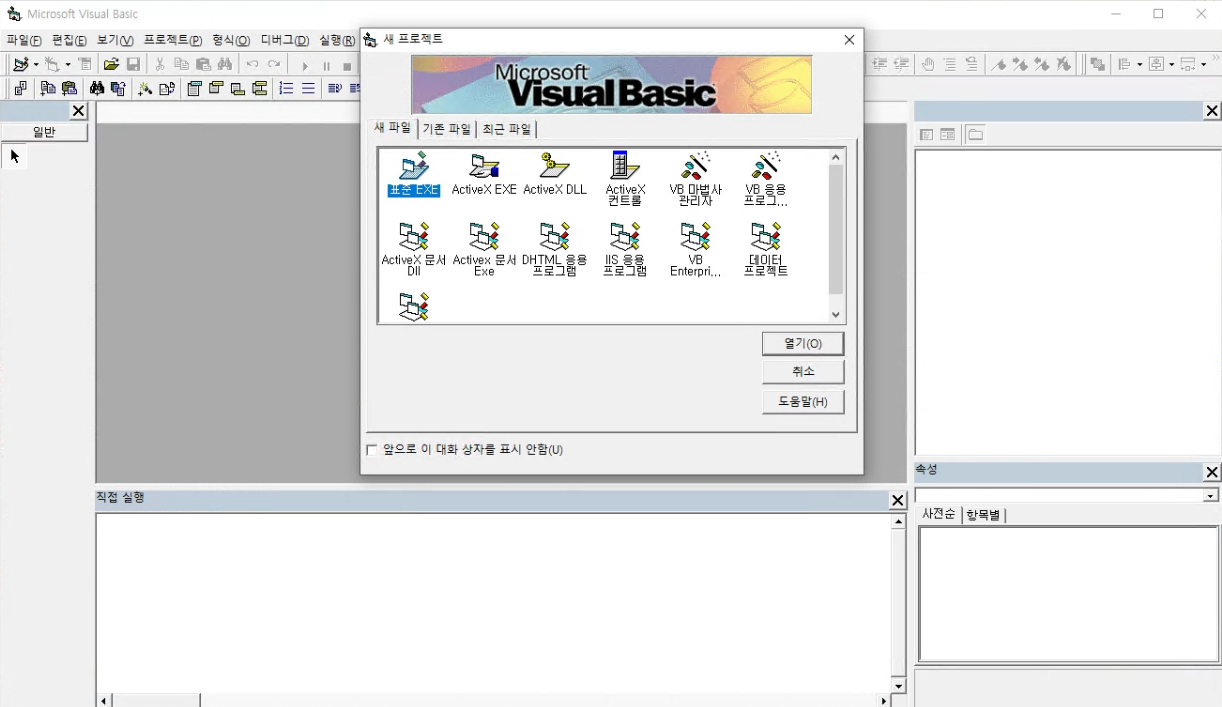Image resolution: width=1222 pixels, height=707 pixels.
Task: Open the Menu Editor toolbar icon
Action: click(x=85, y=64)
